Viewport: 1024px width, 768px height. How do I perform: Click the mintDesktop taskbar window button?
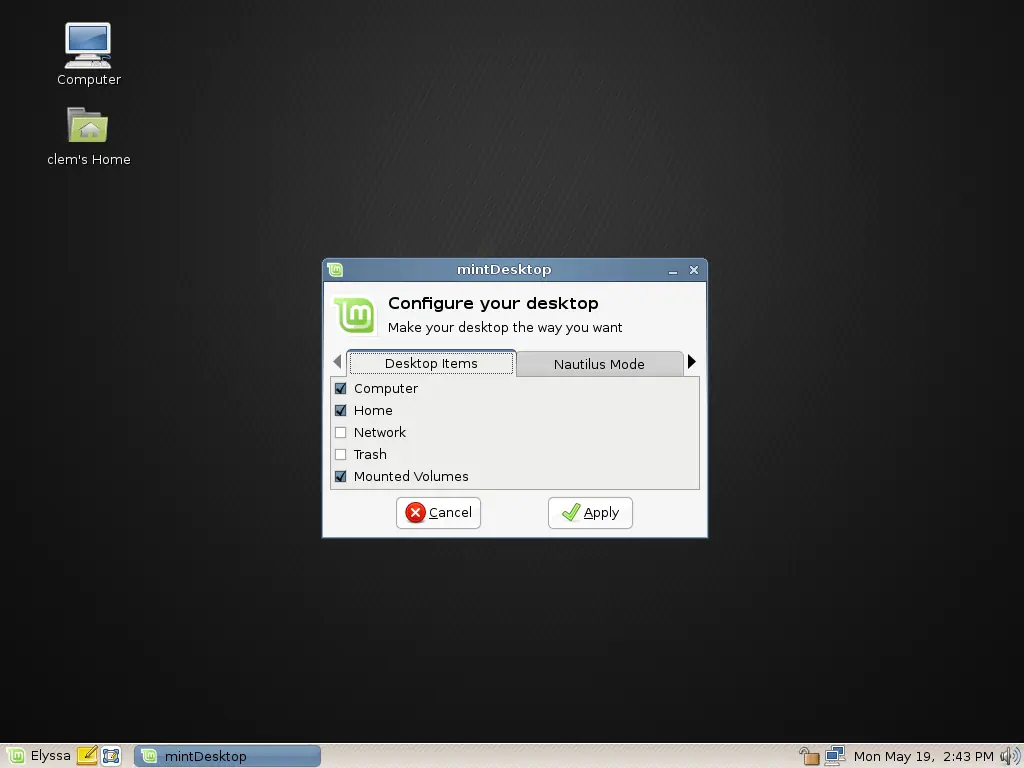click(x=227, y=756)
